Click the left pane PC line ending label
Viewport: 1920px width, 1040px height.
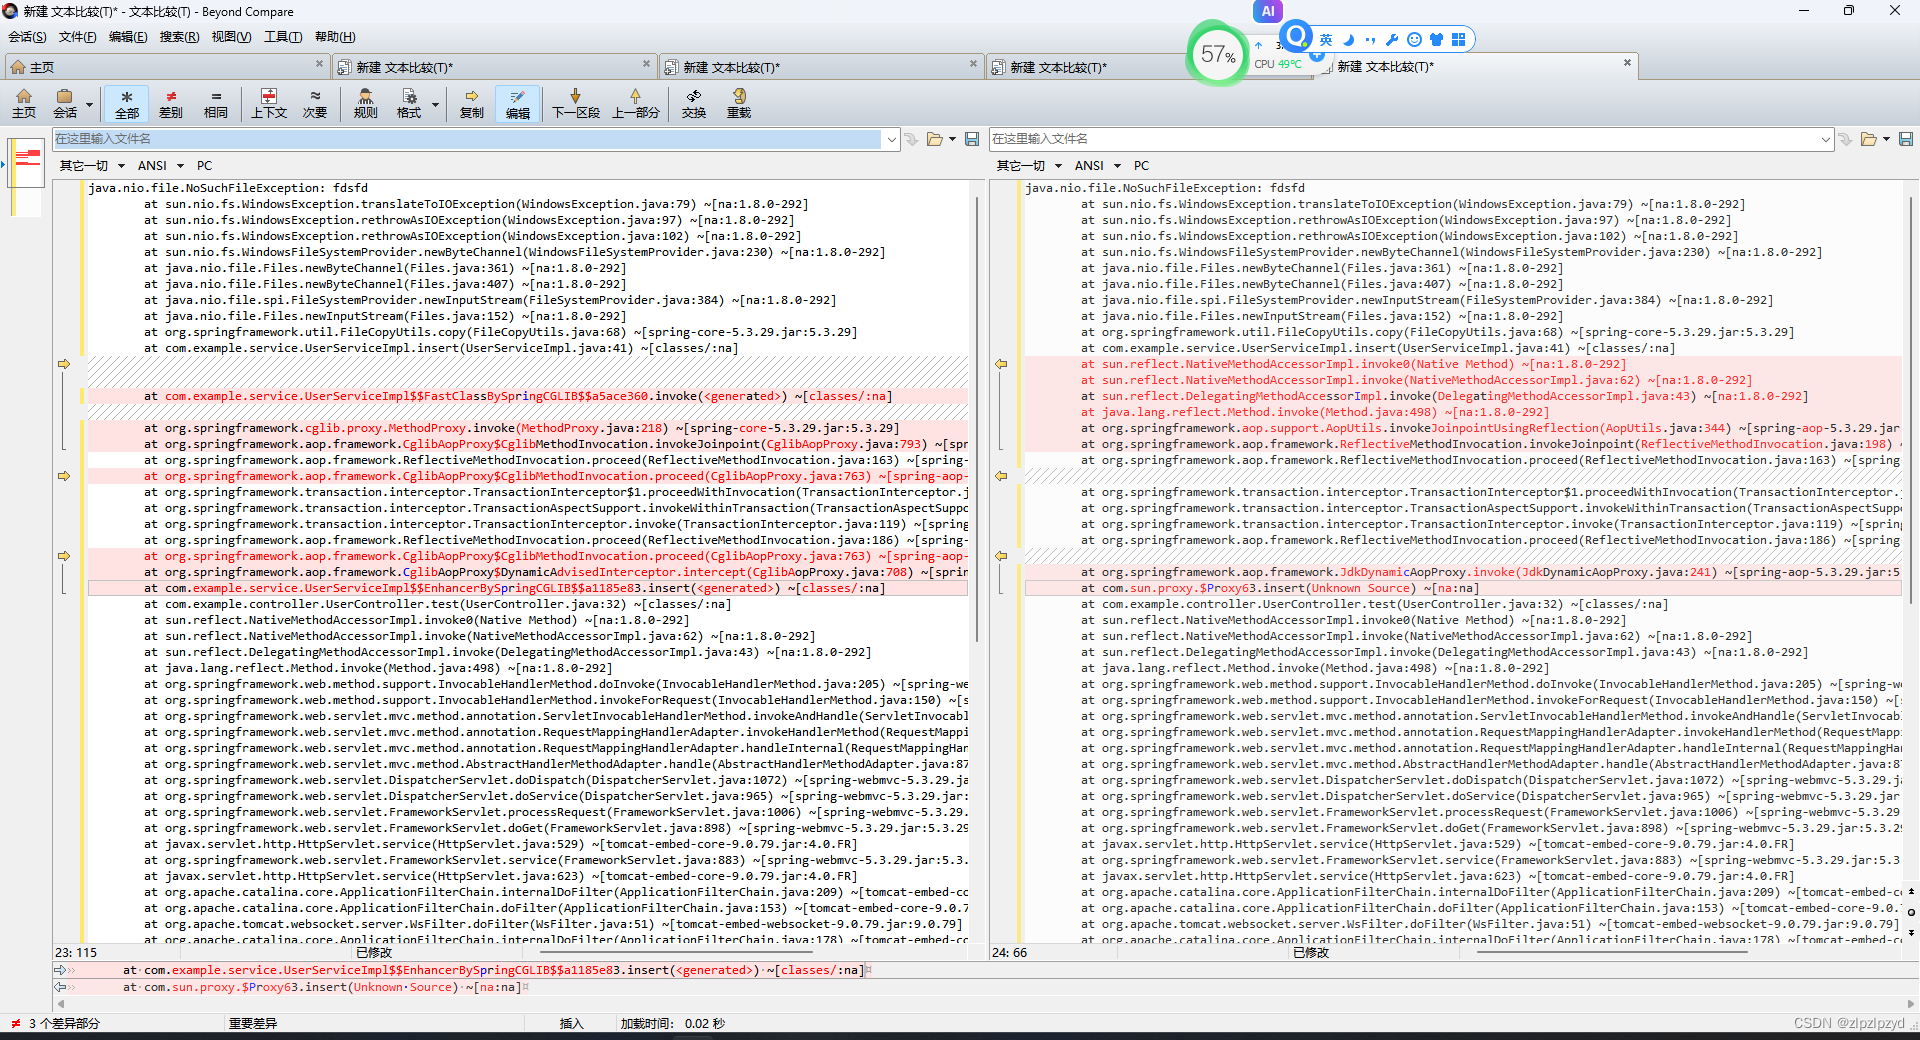(x=204, y=166)
